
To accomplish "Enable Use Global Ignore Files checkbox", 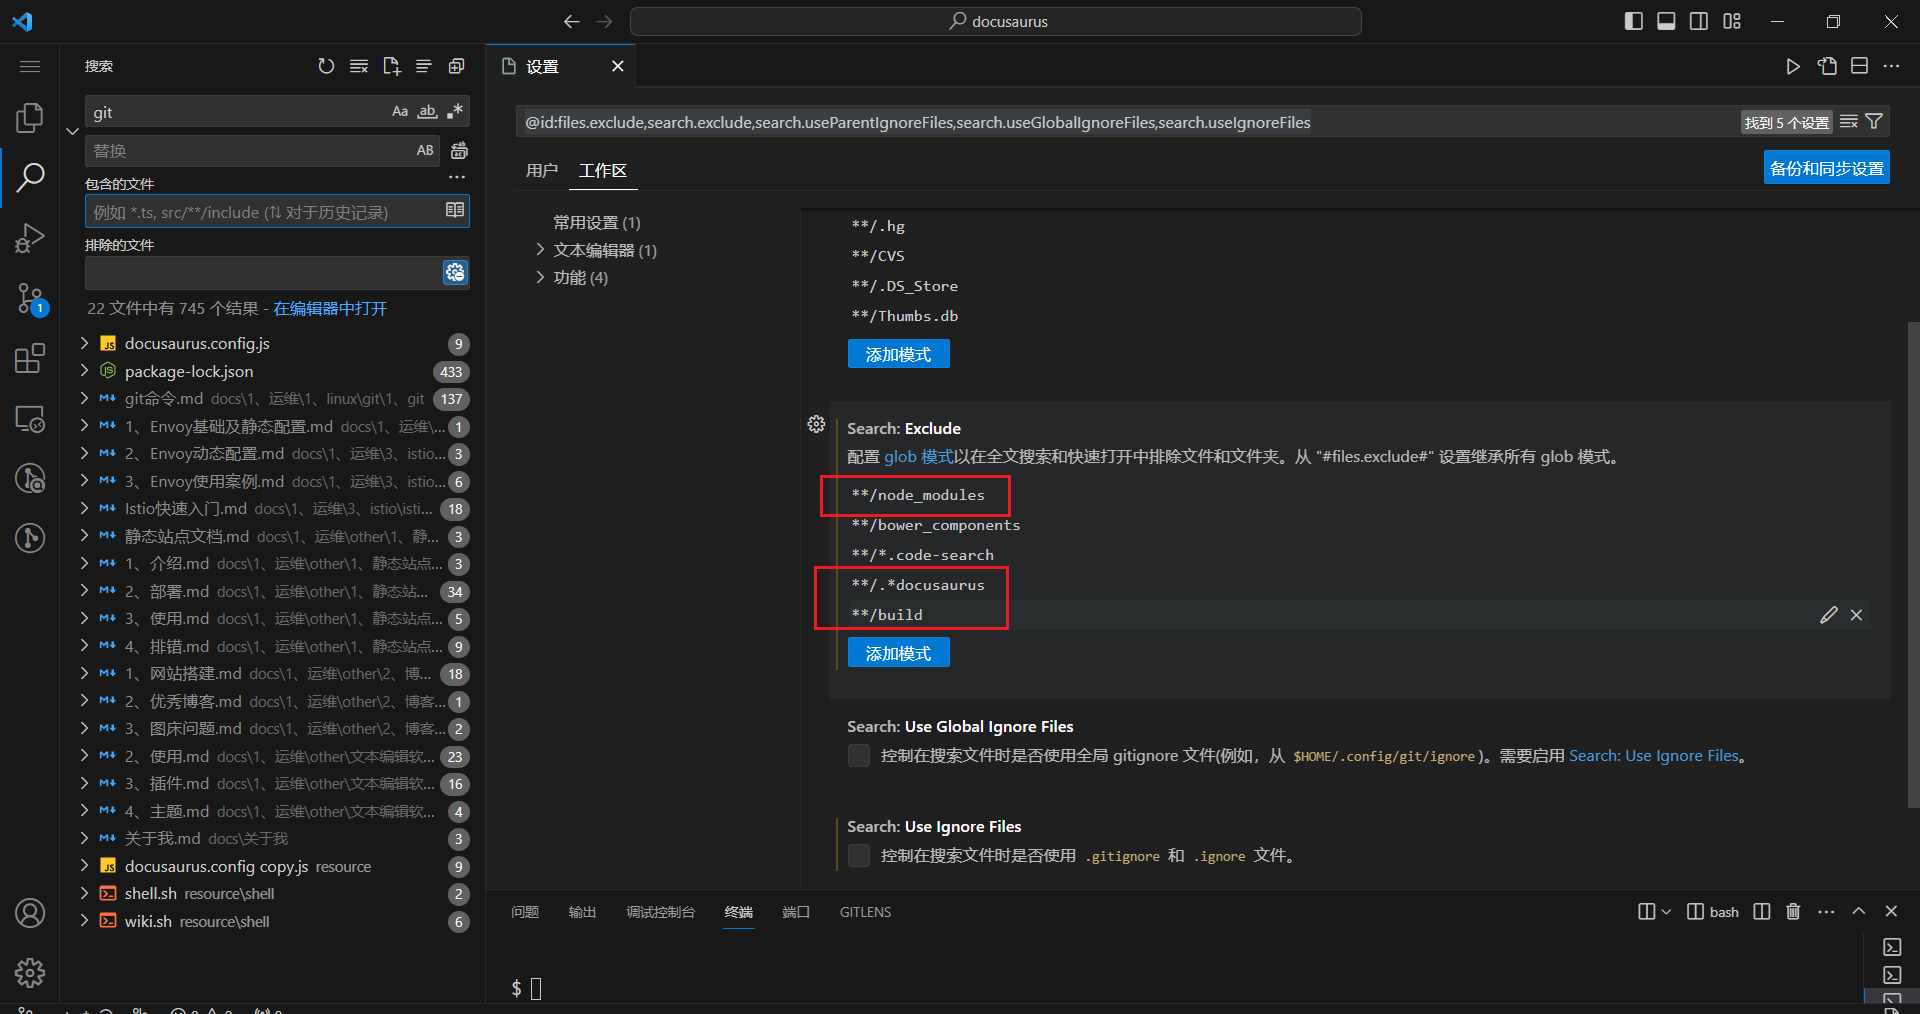I will (858, 756).
